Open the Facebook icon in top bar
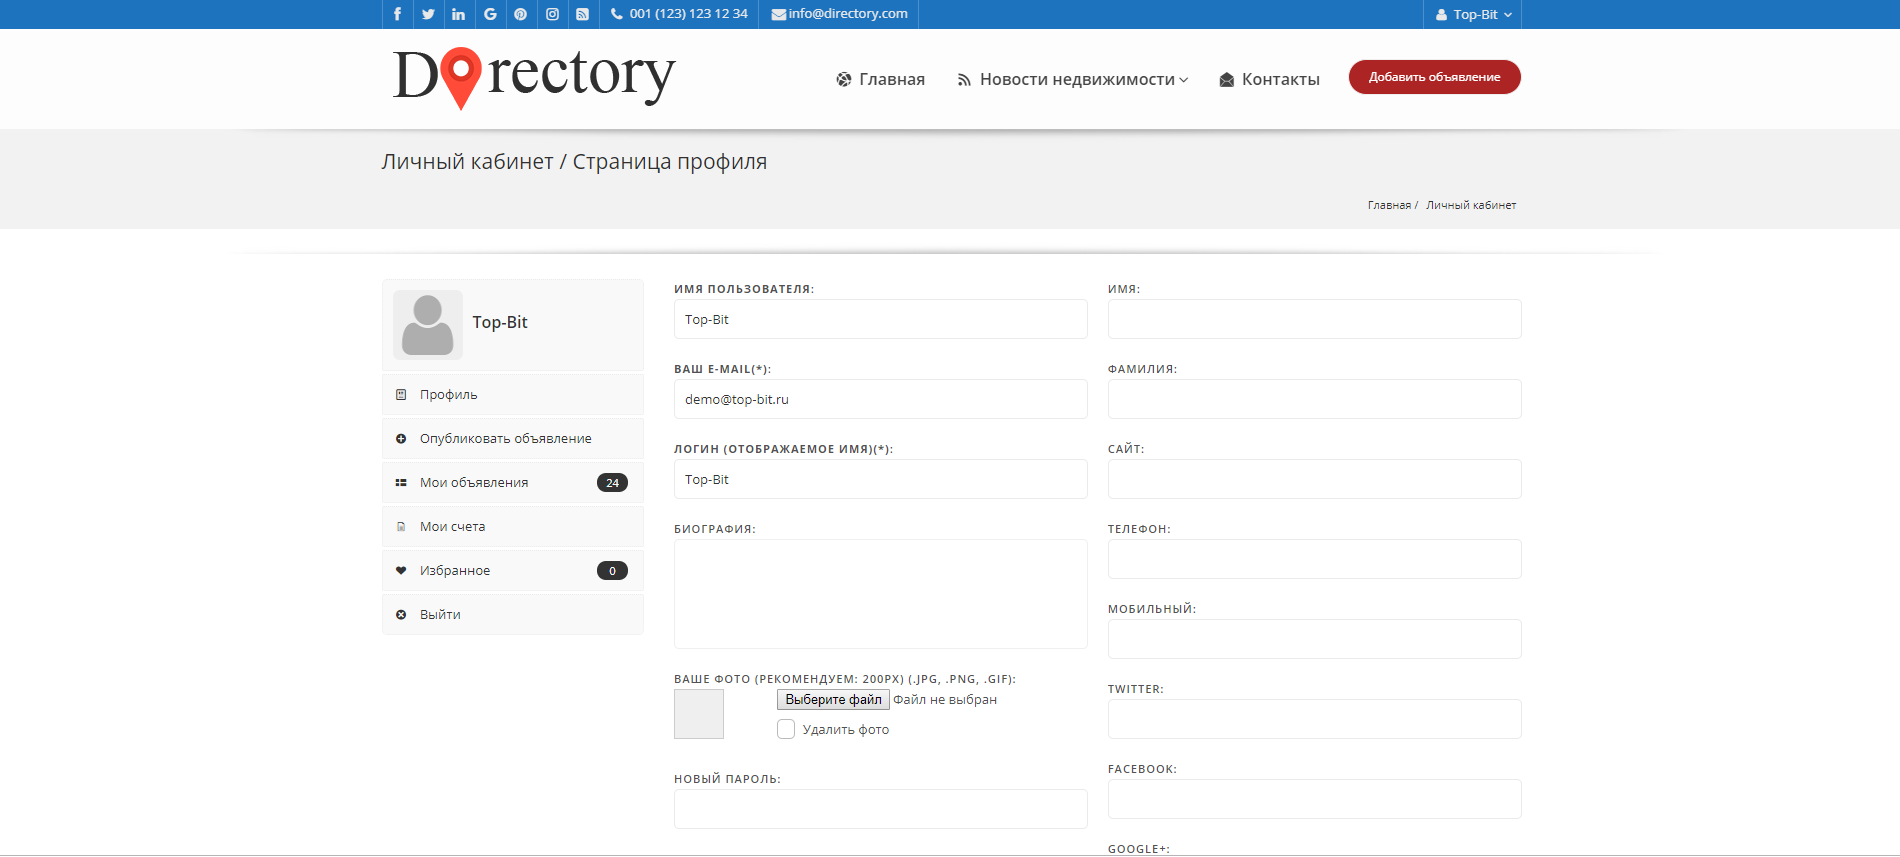The height and width of the screenshot is (857, 1900). [x=397, y=14]
